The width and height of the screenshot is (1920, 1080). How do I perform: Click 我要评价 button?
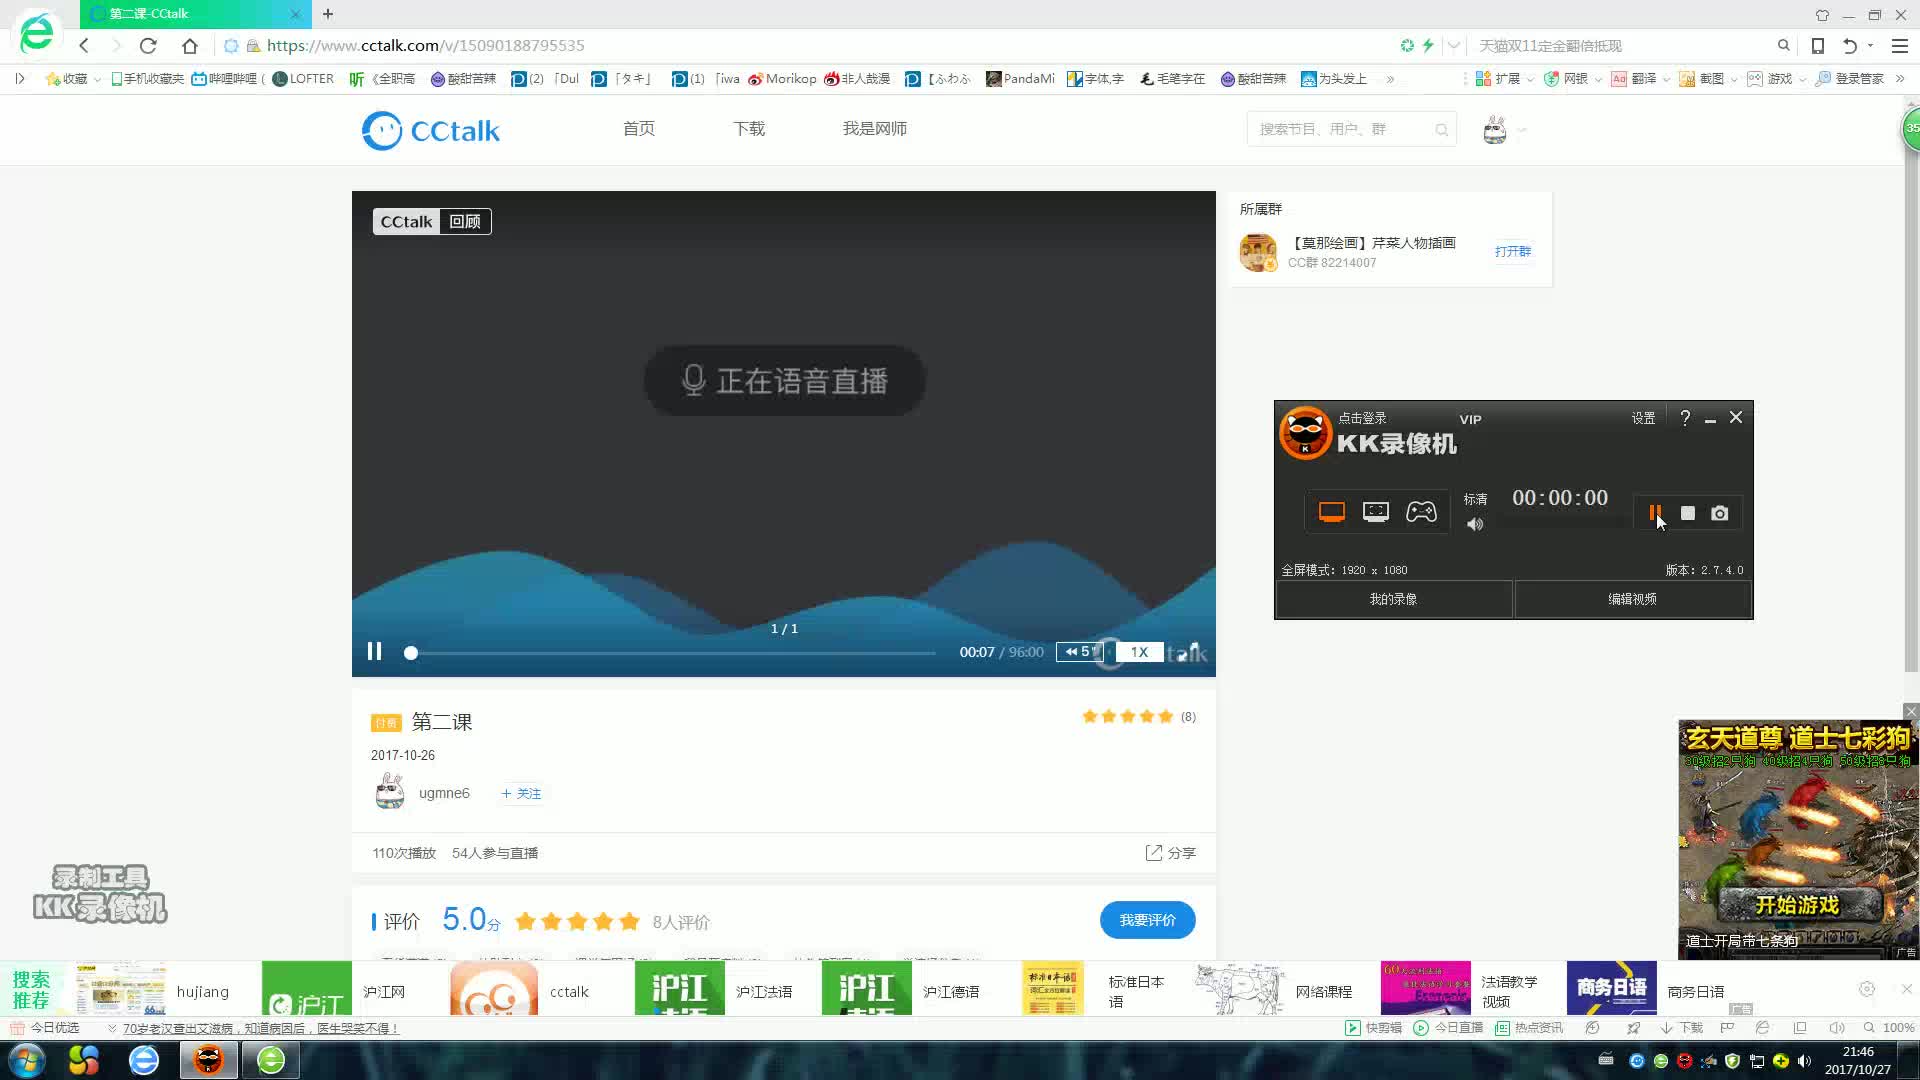point(1147,920)
